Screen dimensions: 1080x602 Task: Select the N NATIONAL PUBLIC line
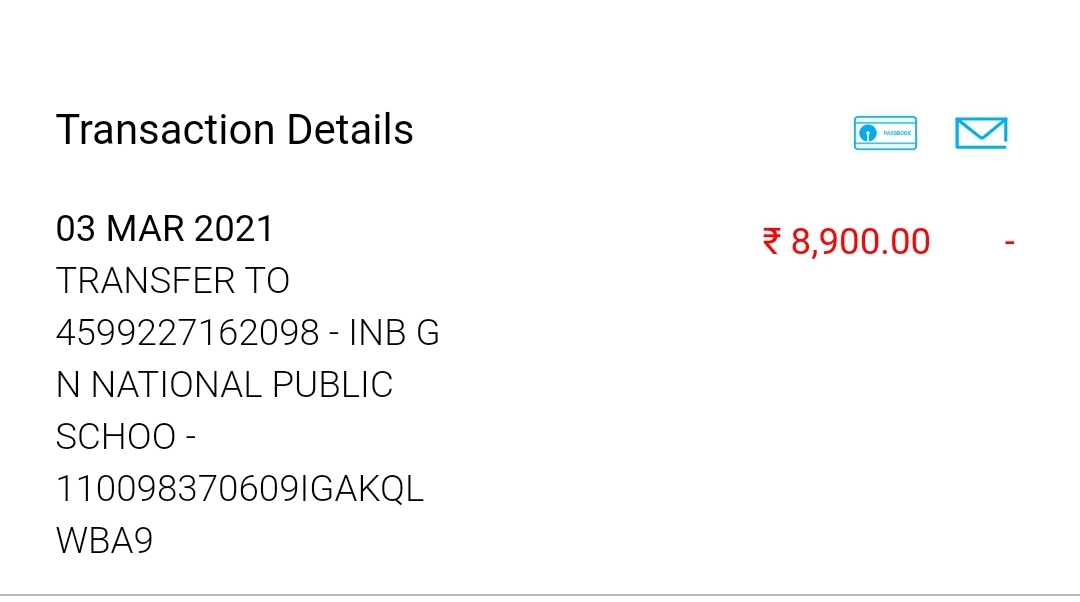click(x=224, y=385)
